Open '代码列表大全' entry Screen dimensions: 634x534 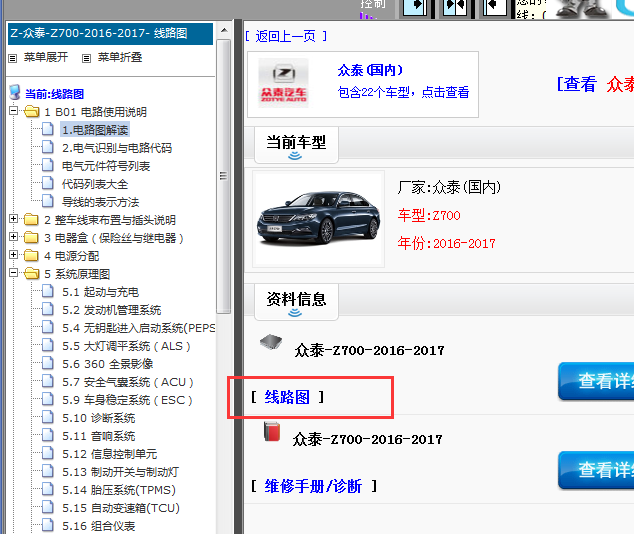95,184
